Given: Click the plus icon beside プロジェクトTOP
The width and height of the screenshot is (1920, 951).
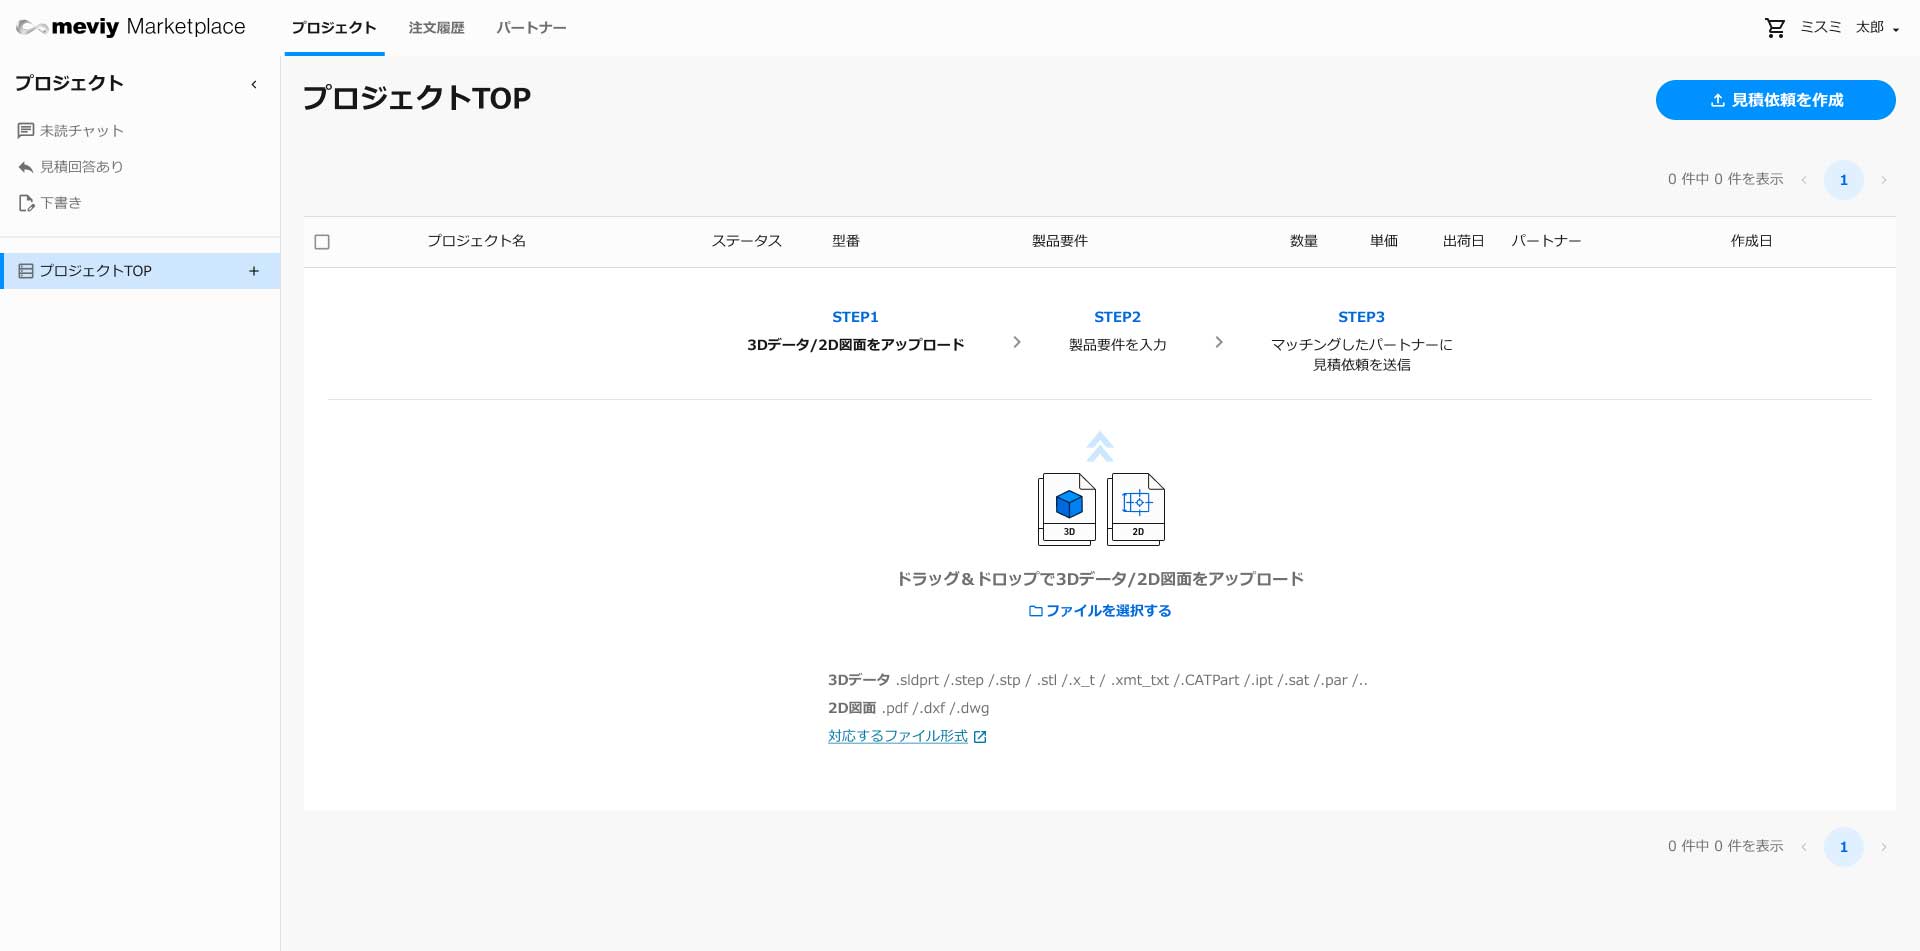Looking at the screenshot, I should (254, 271).
